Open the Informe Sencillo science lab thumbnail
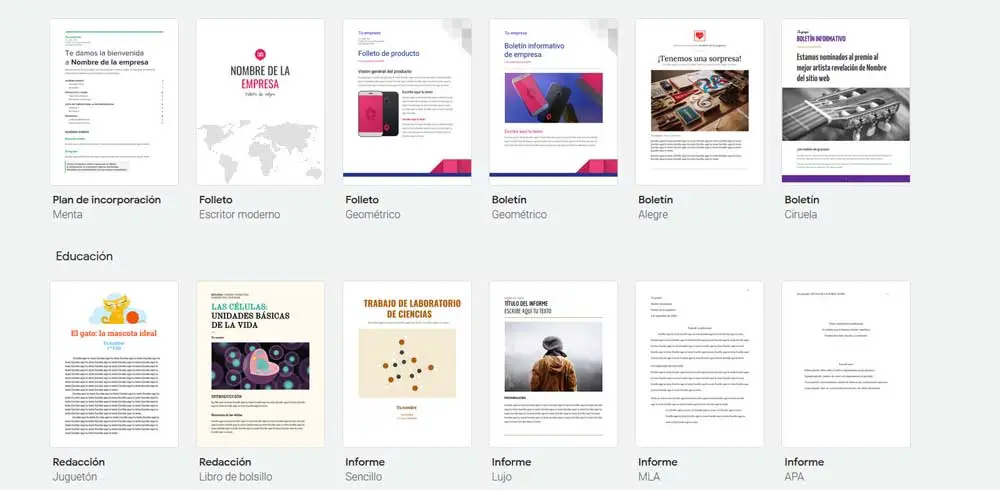This screenshot has height=490, width=1000. [x=407, y=364]
